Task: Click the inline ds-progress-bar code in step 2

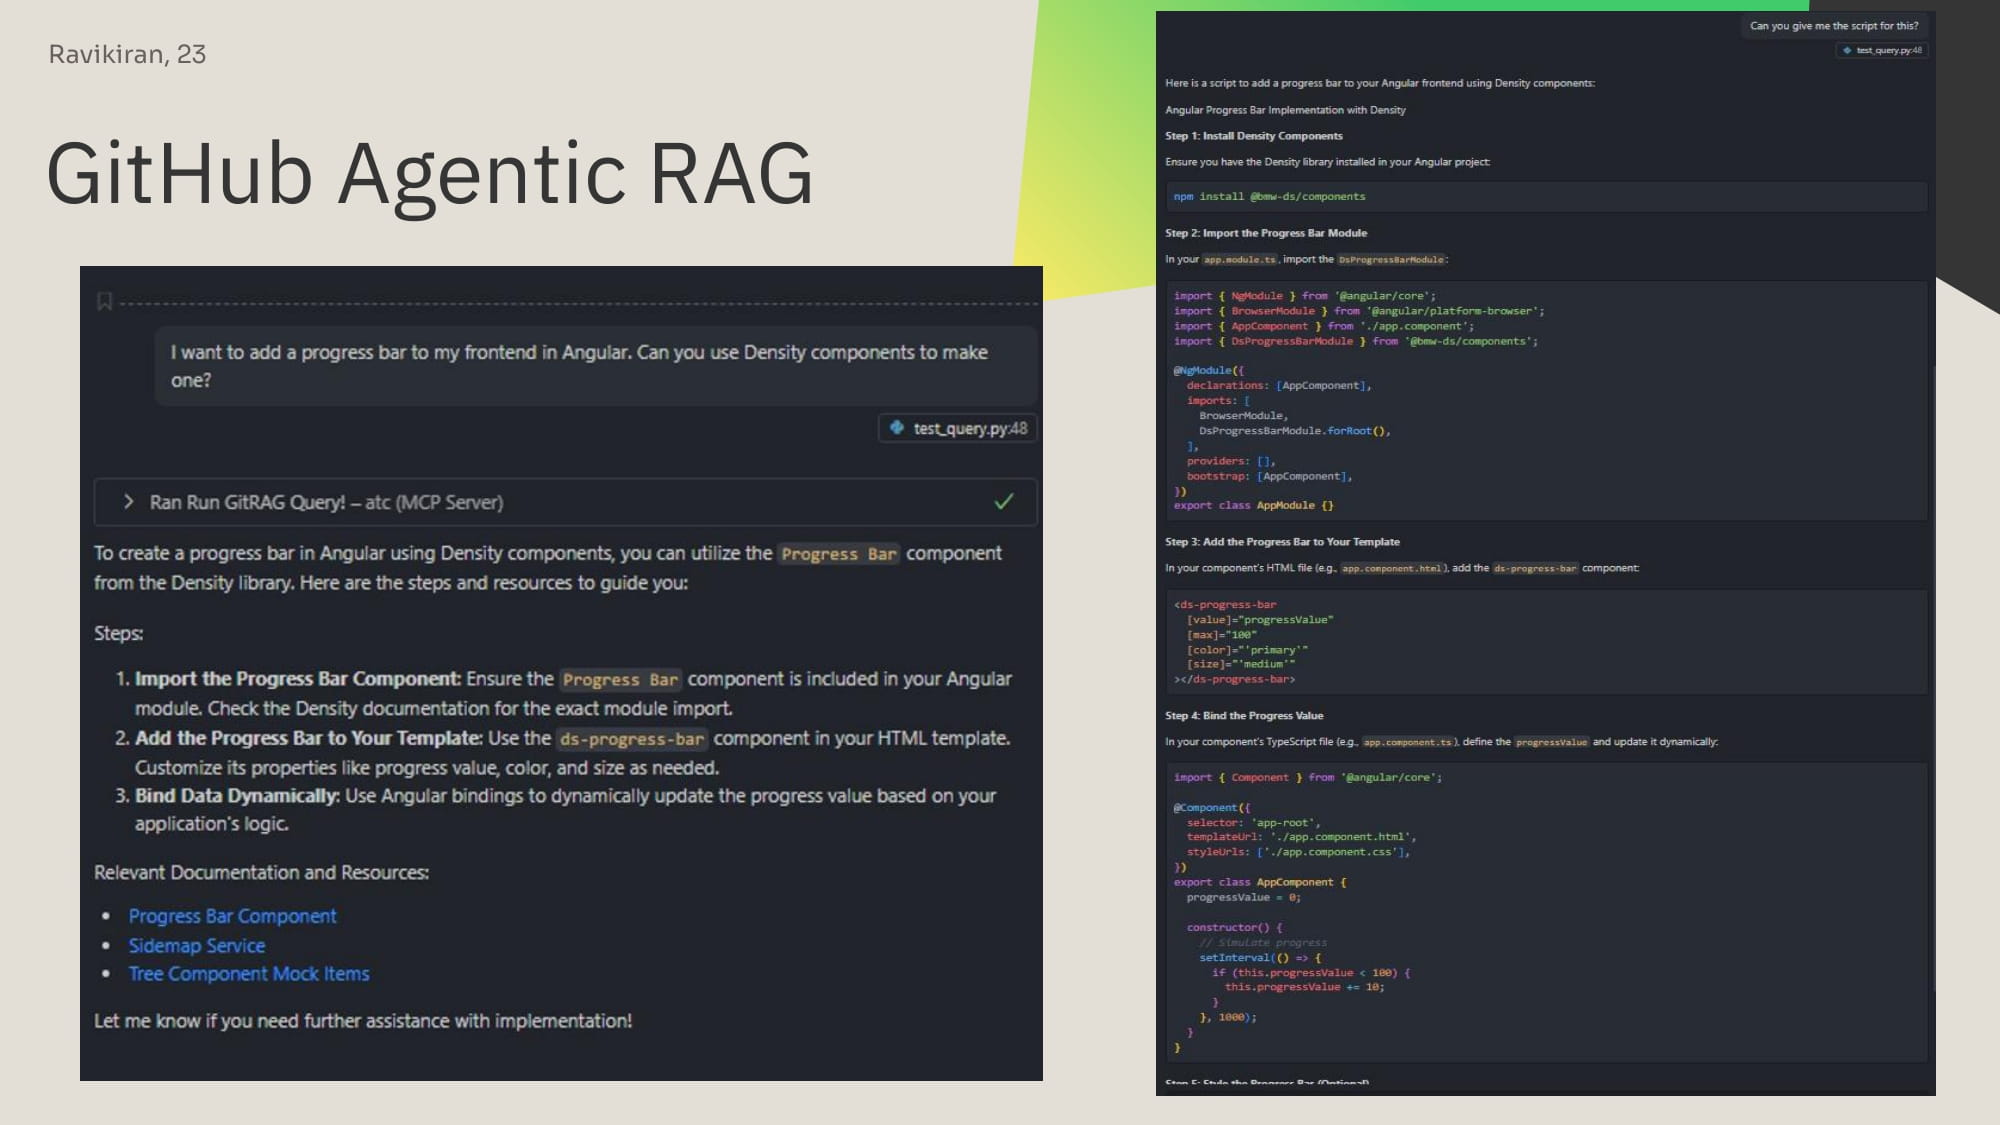Action: (632, 739)
